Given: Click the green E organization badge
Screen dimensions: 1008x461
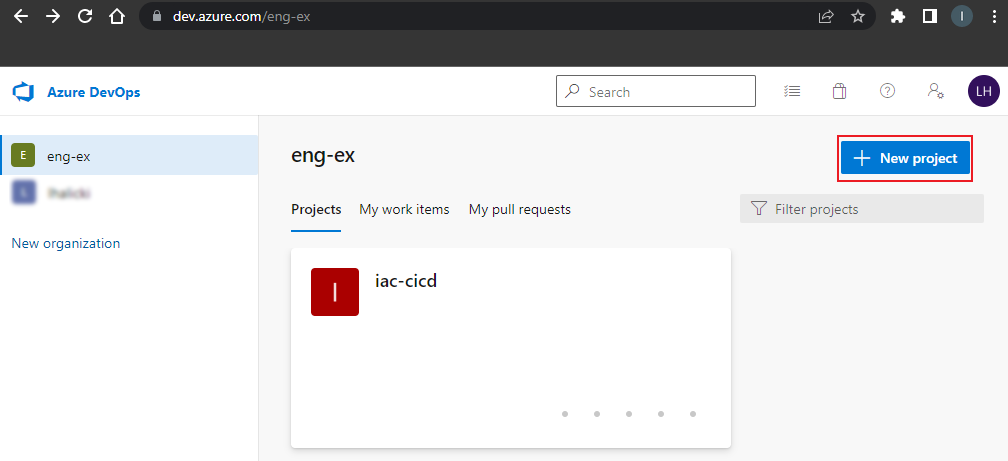Looking at the screenshot, I should coord(23,155).
